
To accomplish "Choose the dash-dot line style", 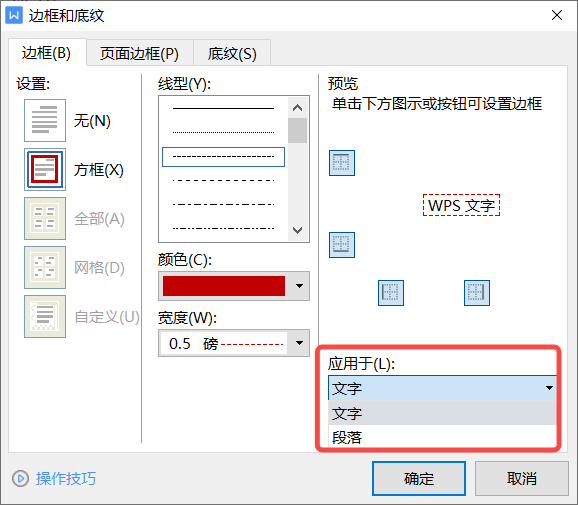I will coord(223,204).
